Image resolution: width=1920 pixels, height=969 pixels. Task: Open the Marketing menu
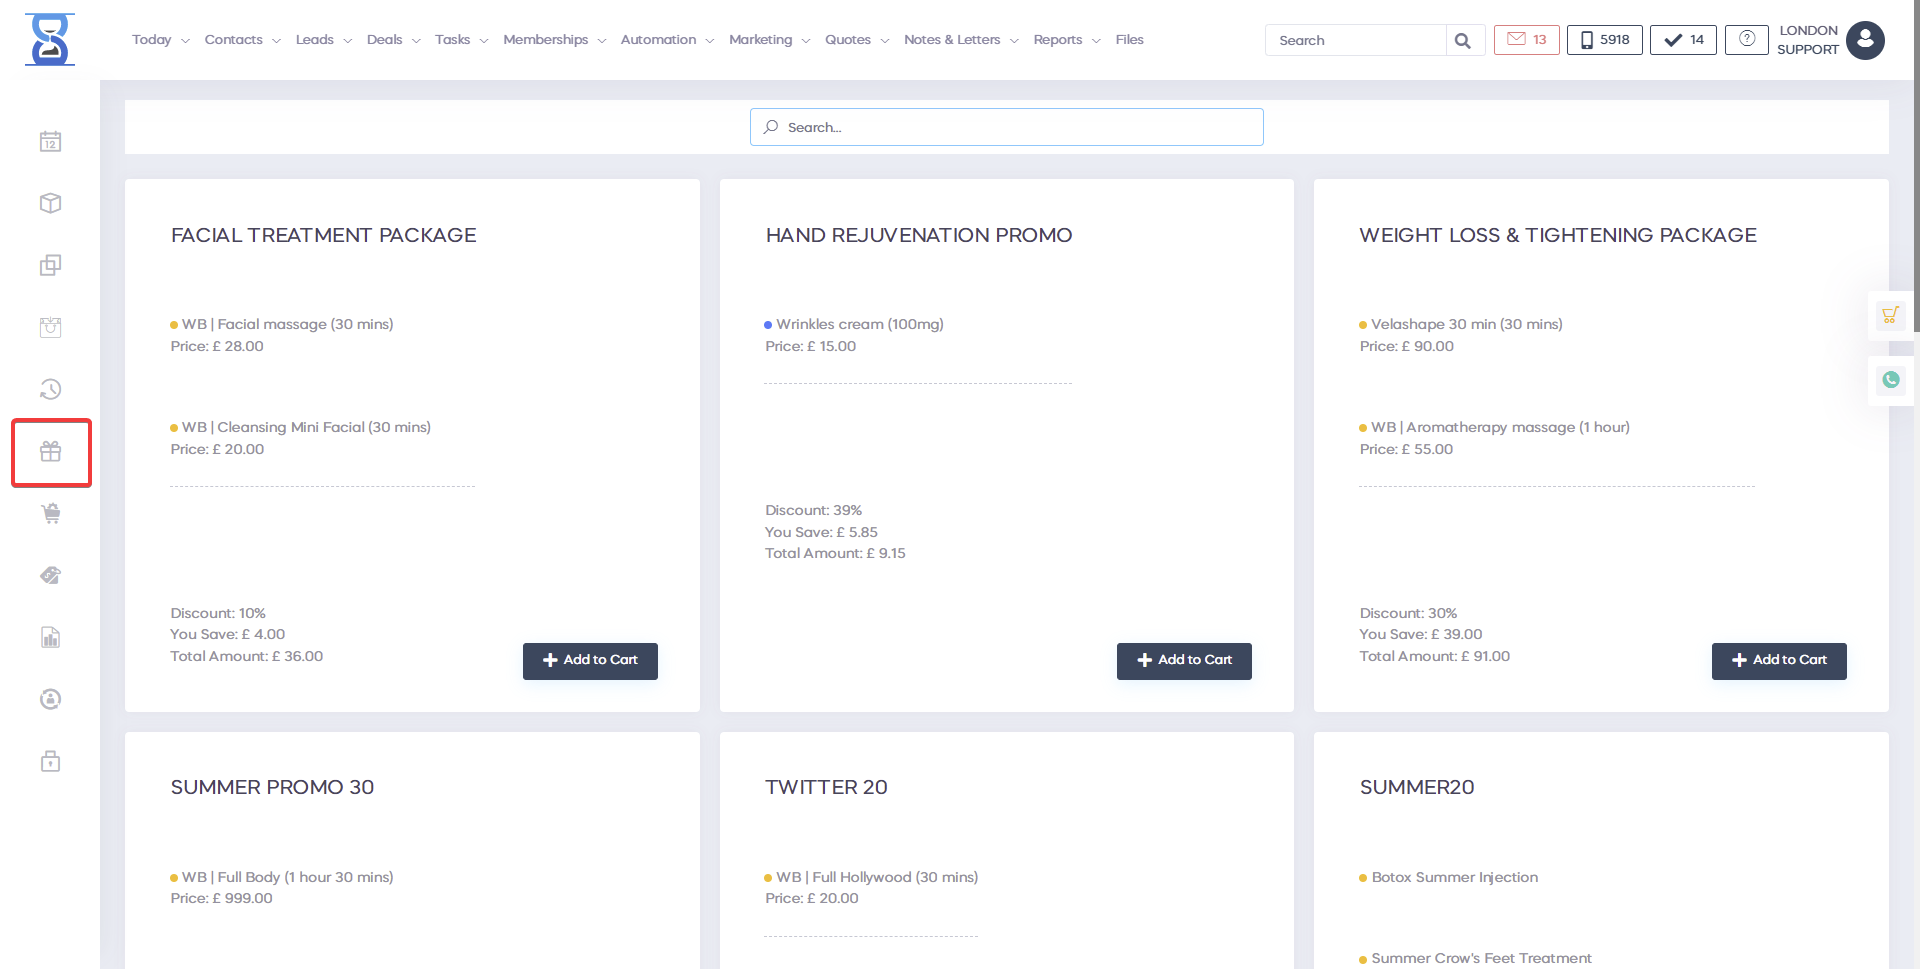(x=769, y=40)
